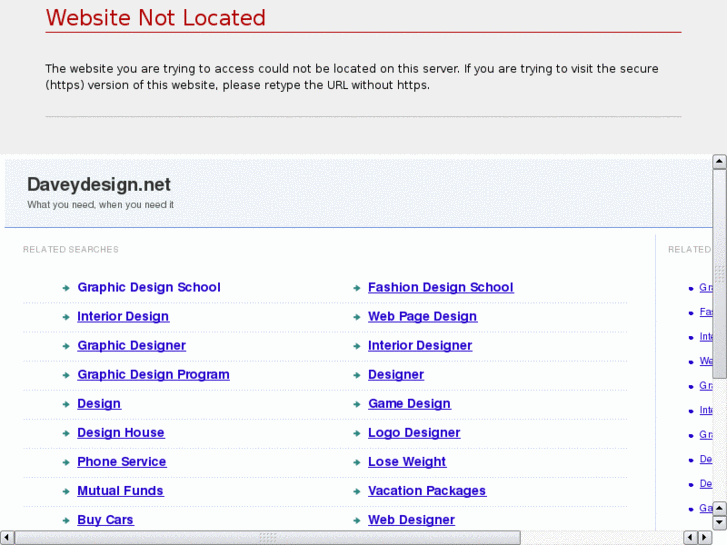Click arrow bullet beside Vacation Packages
Screen dimensions: 727x545
pos(357,492)
